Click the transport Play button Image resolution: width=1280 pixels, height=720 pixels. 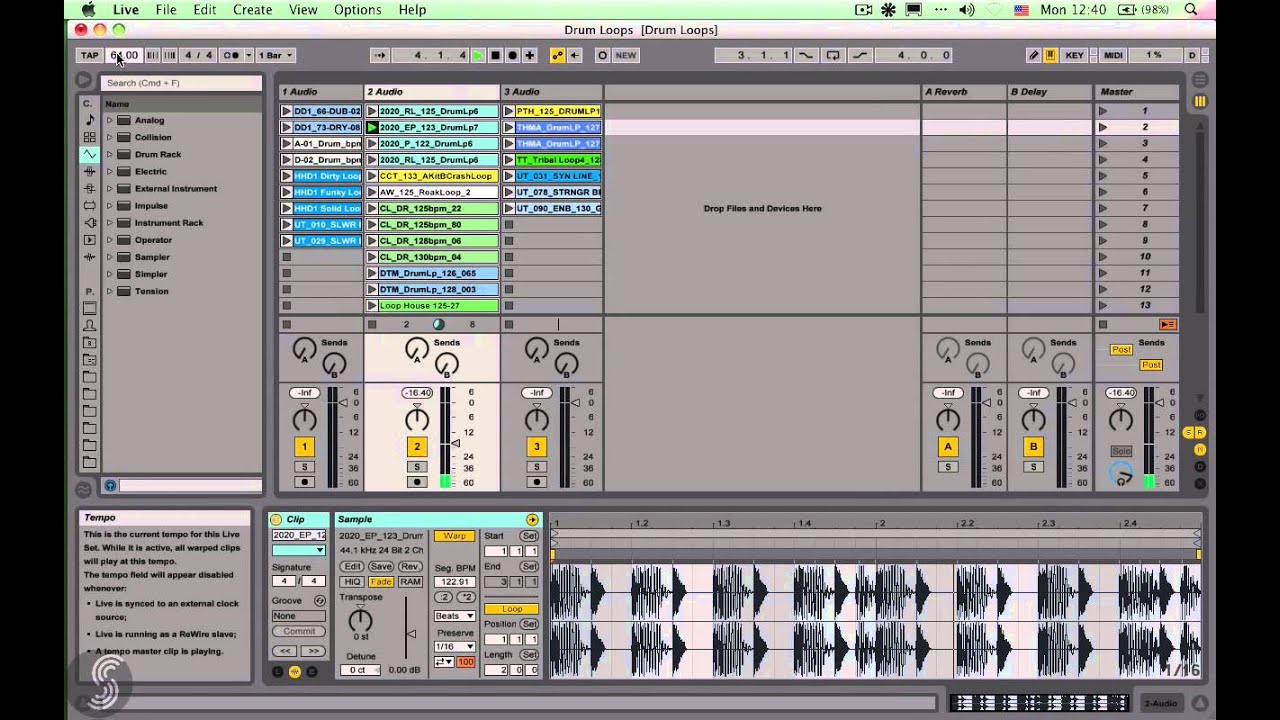(478, 55)
